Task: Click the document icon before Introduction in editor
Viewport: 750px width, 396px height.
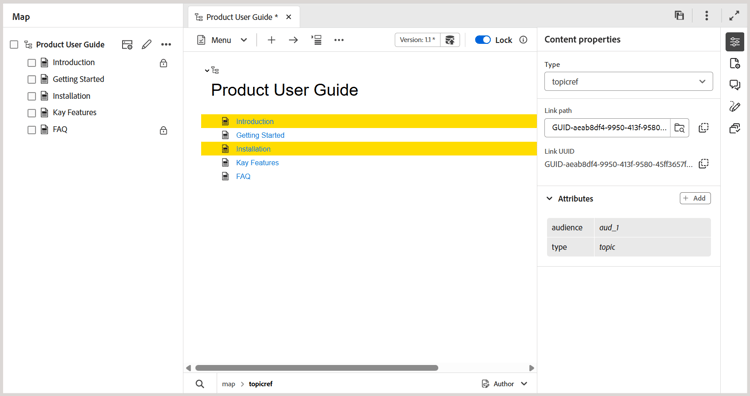Action: tap(225, 121)
